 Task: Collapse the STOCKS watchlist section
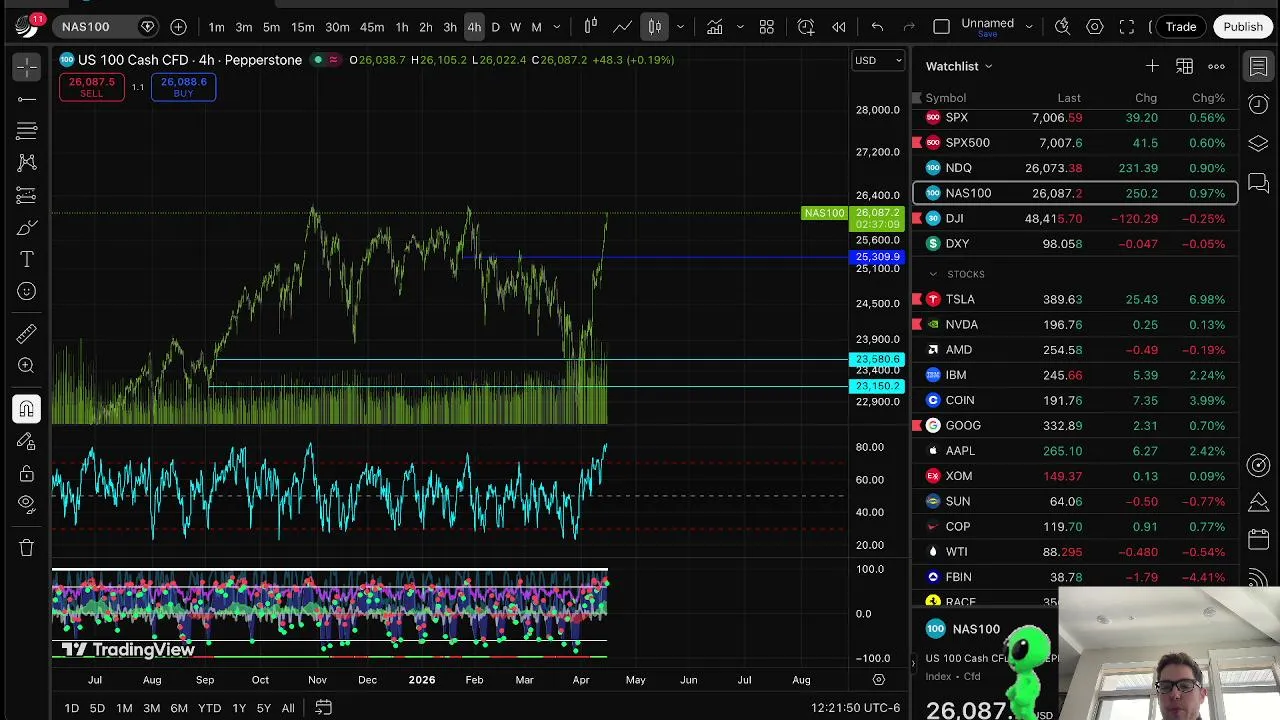[x=933, y=274]
